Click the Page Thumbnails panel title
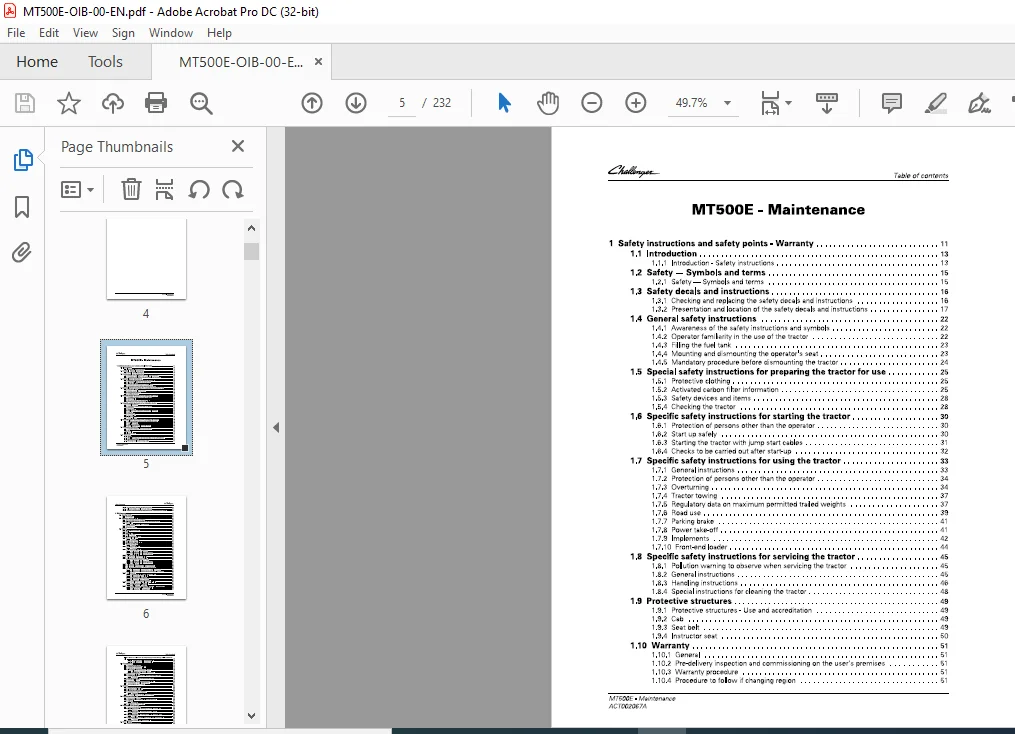 117,147
